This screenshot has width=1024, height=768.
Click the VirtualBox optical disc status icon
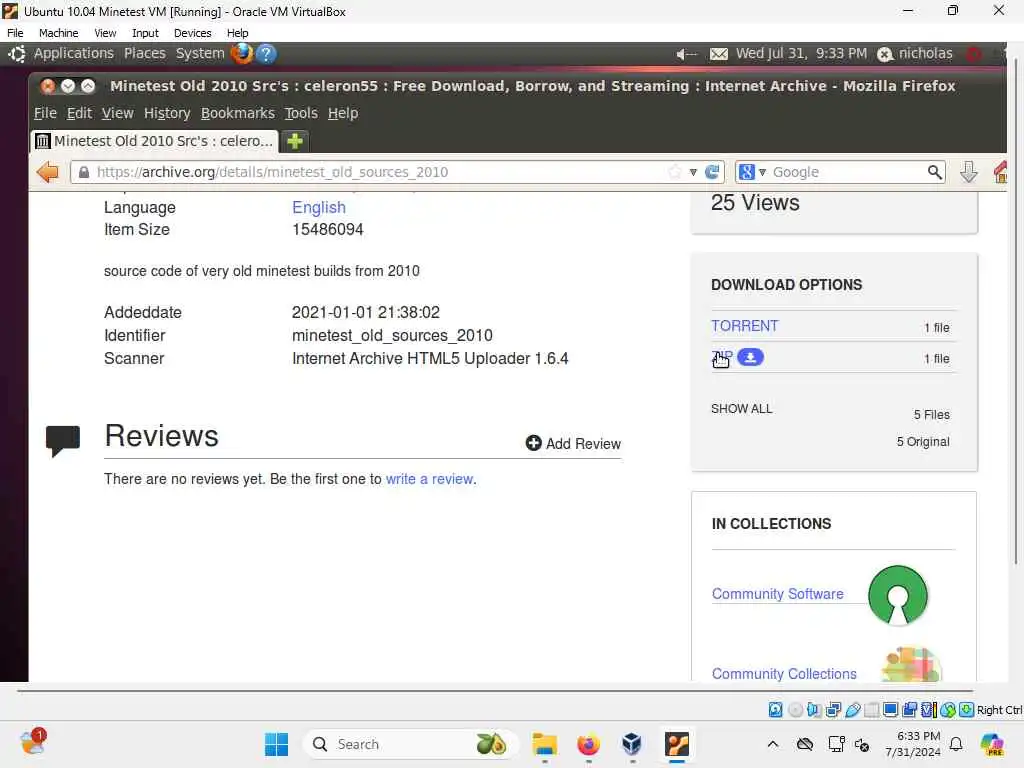pyautogui.click(x=795, y=709)
